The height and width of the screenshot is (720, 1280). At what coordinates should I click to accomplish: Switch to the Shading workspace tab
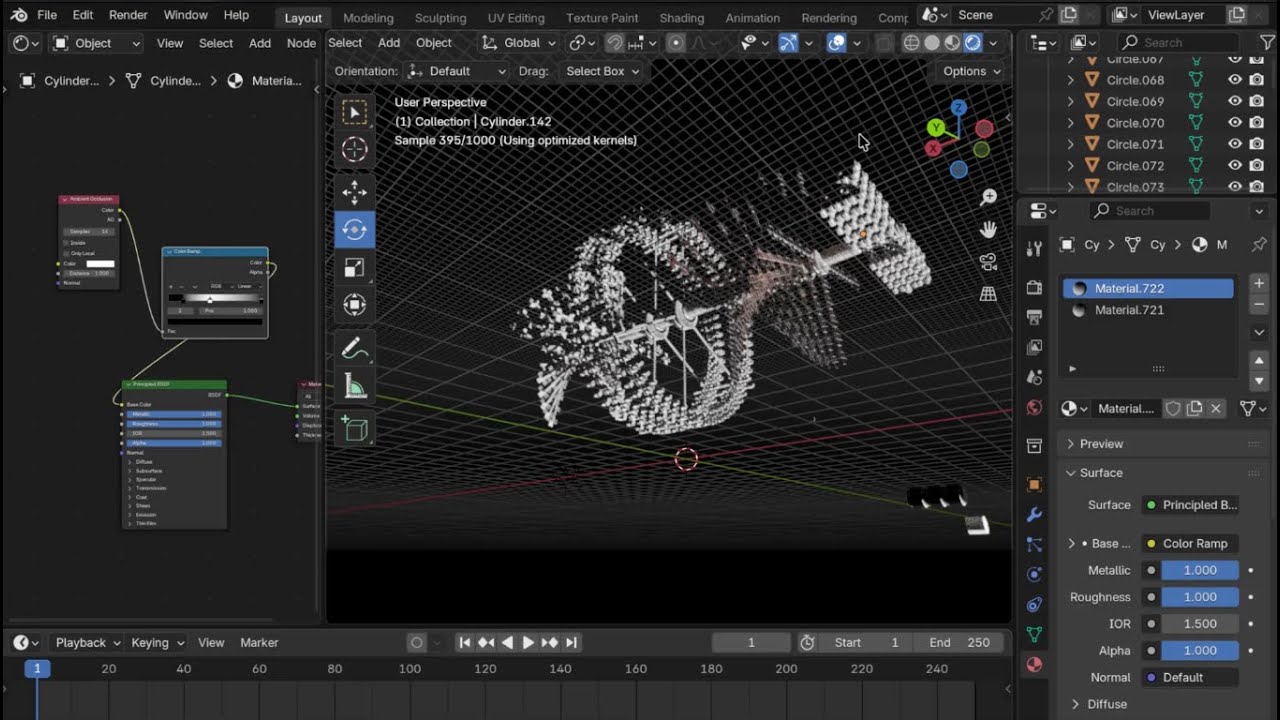tap(681, 18)
